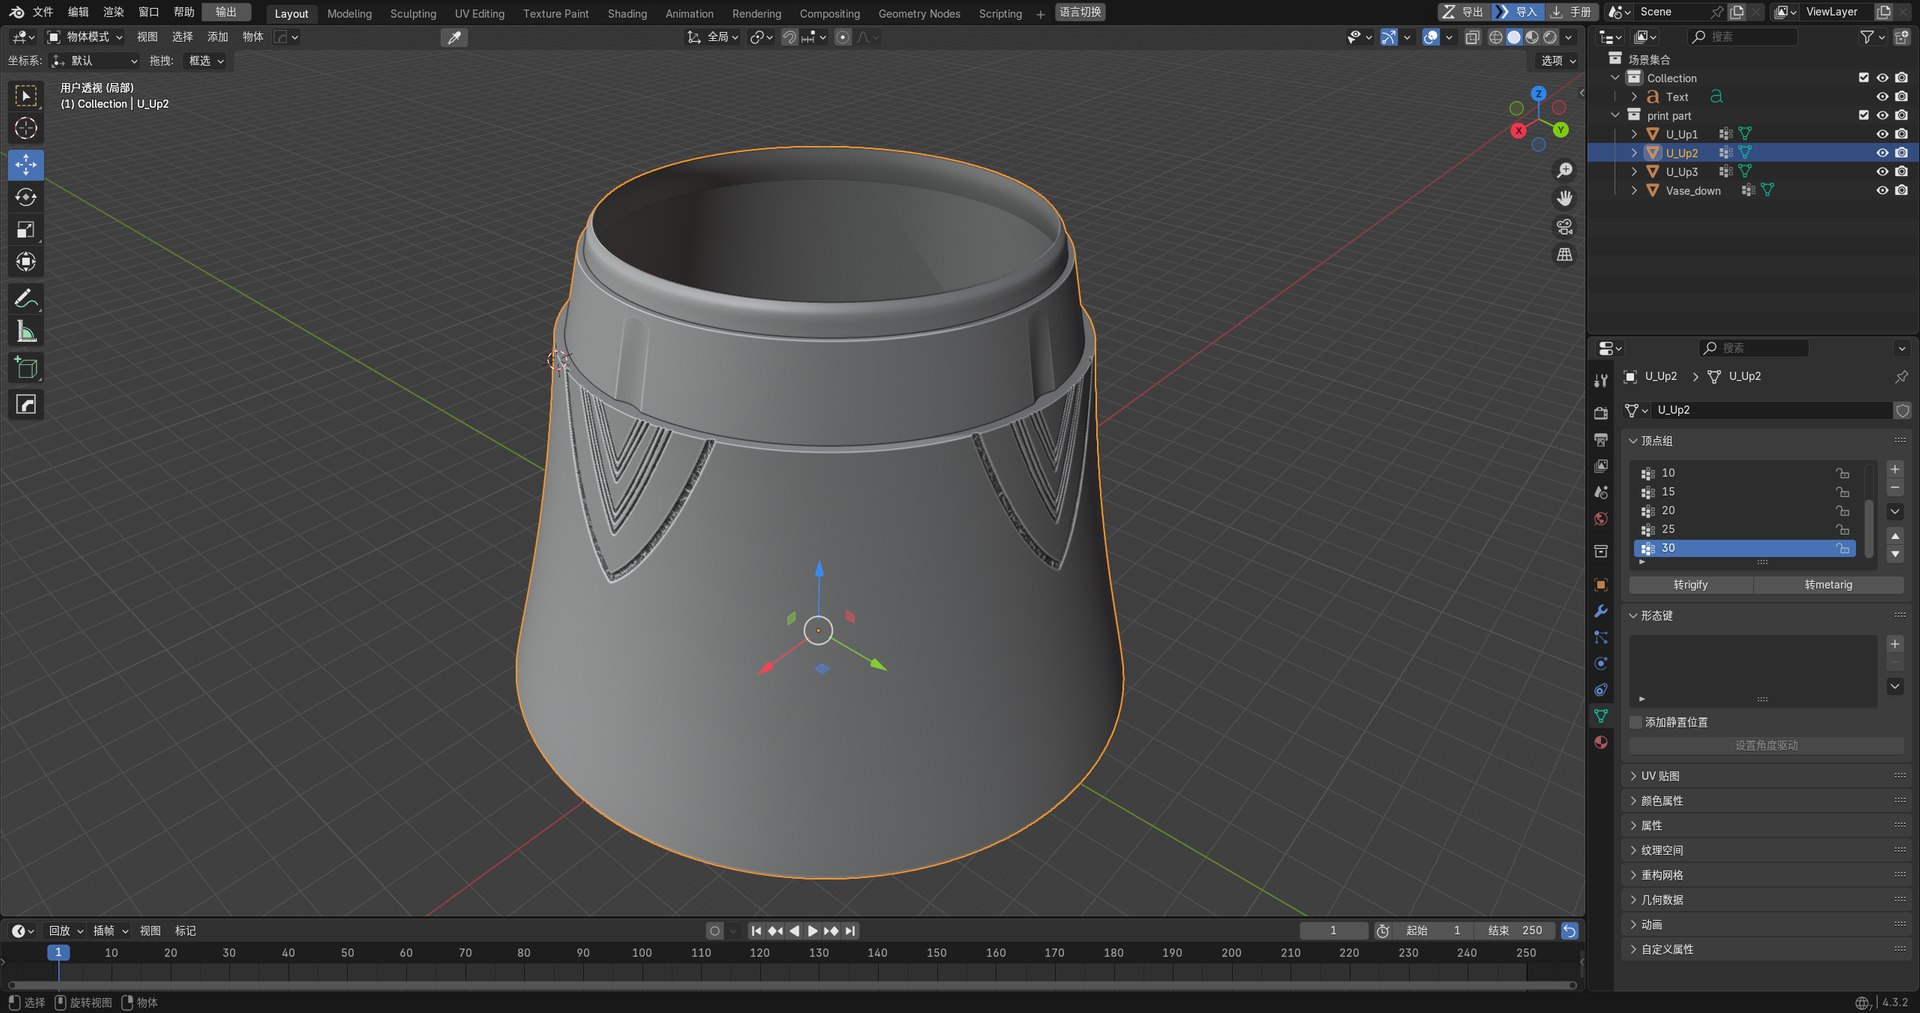This screenshot has height=1013, width=1920.
Task: Click the outliner search field
Action: (1742, 37)
